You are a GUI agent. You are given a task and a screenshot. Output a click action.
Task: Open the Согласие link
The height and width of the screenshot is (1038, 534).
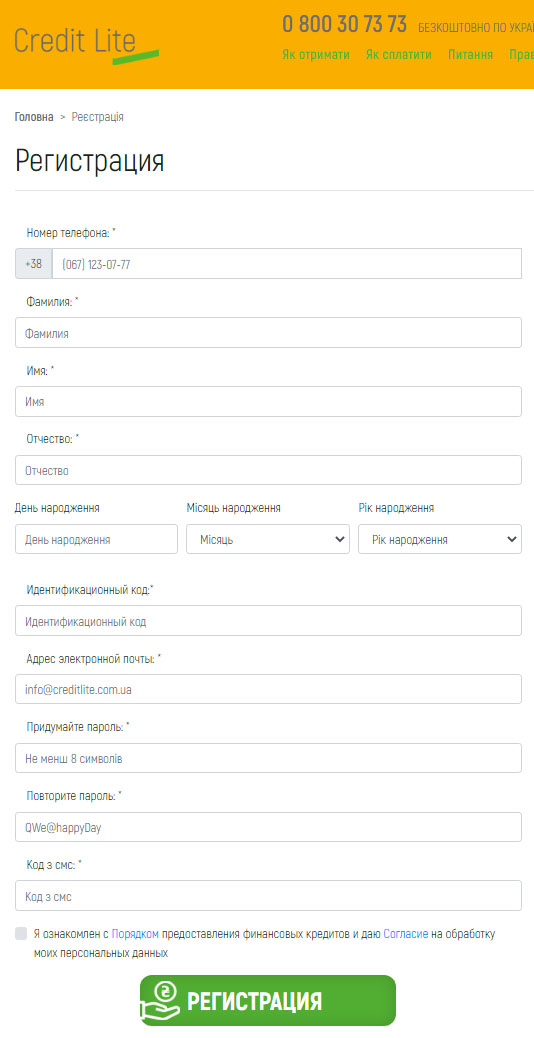tap(406, 934)
